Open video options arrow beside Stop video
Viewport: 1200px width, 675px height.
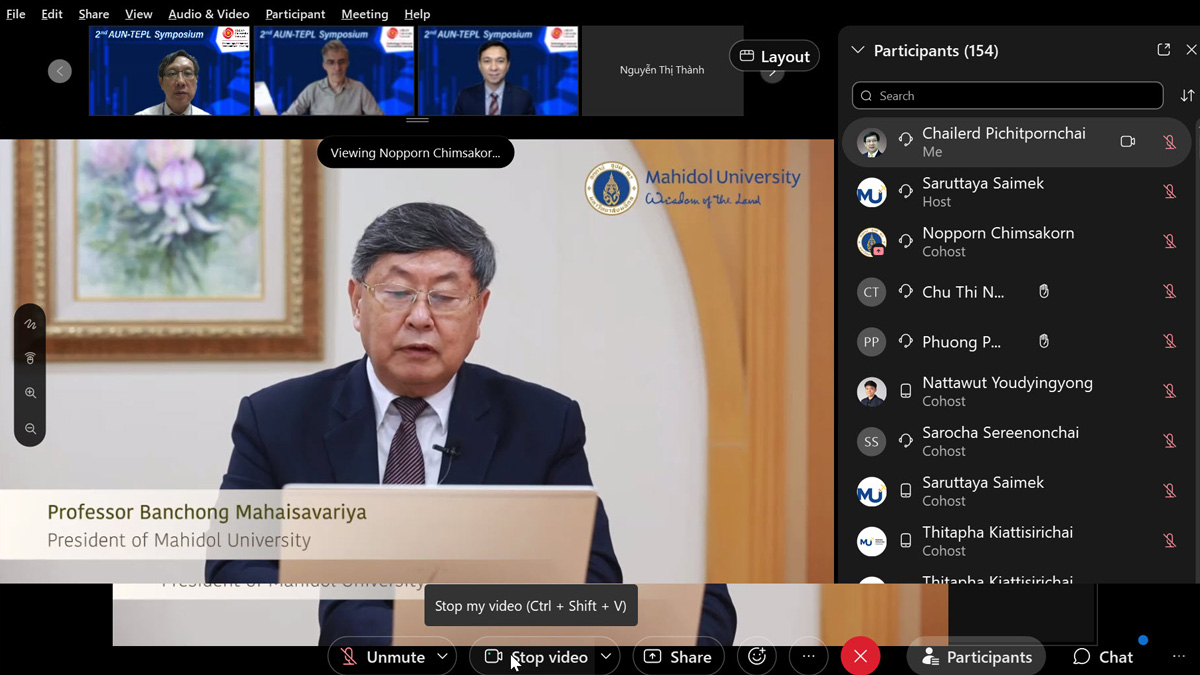click(x=606, y=657)
